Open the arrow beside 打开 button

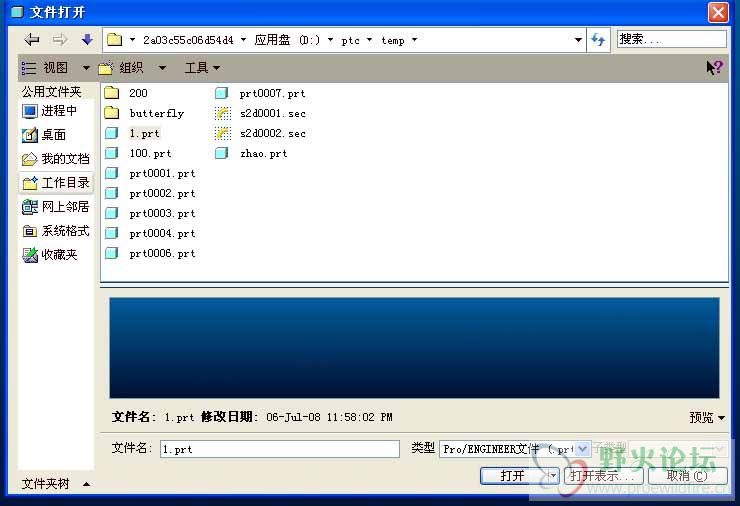point(553,476)
